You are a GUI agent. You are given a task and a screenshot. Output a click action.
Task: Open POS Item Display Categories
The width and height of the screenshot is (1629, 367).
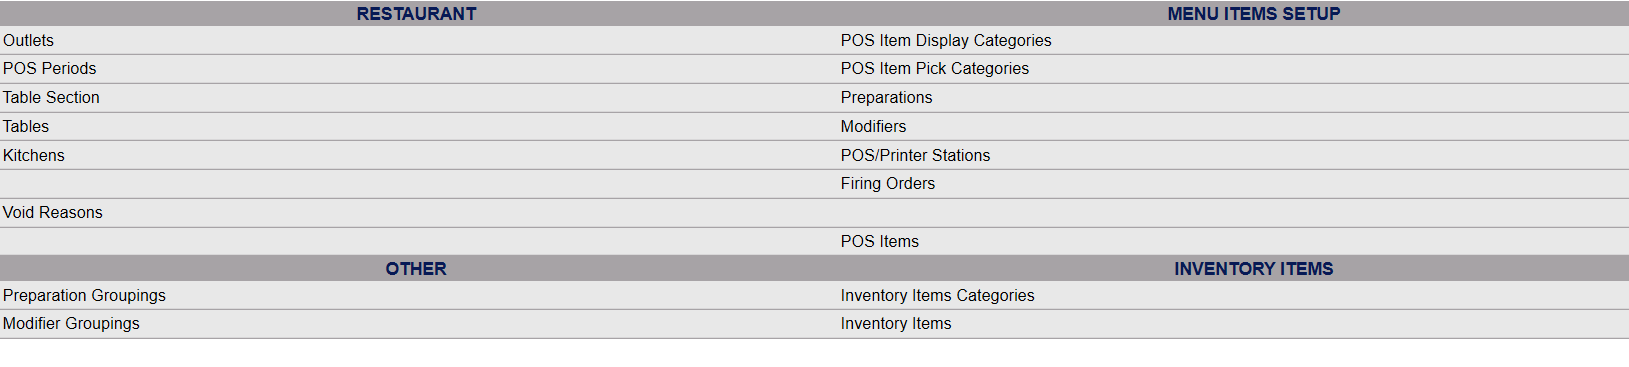pyautogui.click(x=946, y=40)
